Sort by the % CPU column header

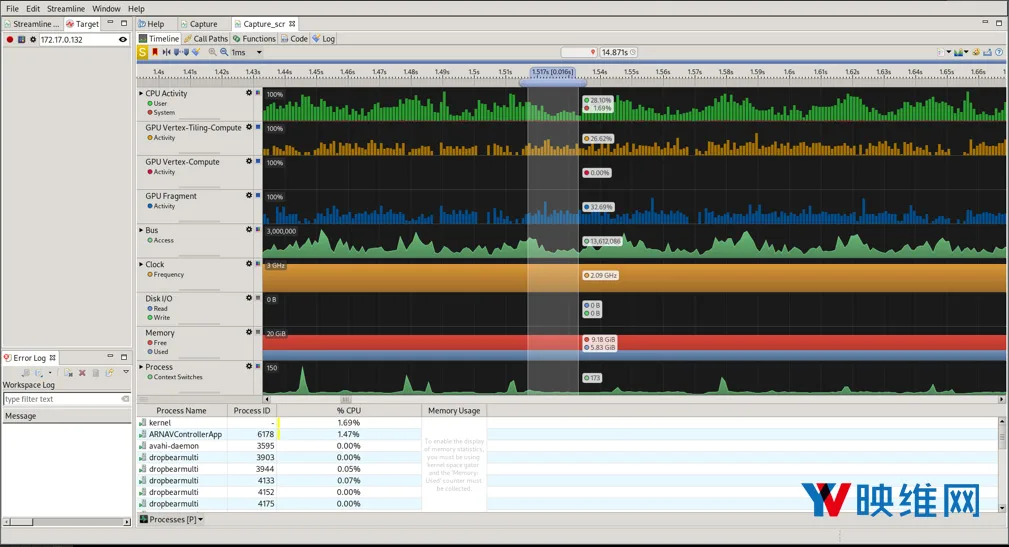click(x=349, y=411)
